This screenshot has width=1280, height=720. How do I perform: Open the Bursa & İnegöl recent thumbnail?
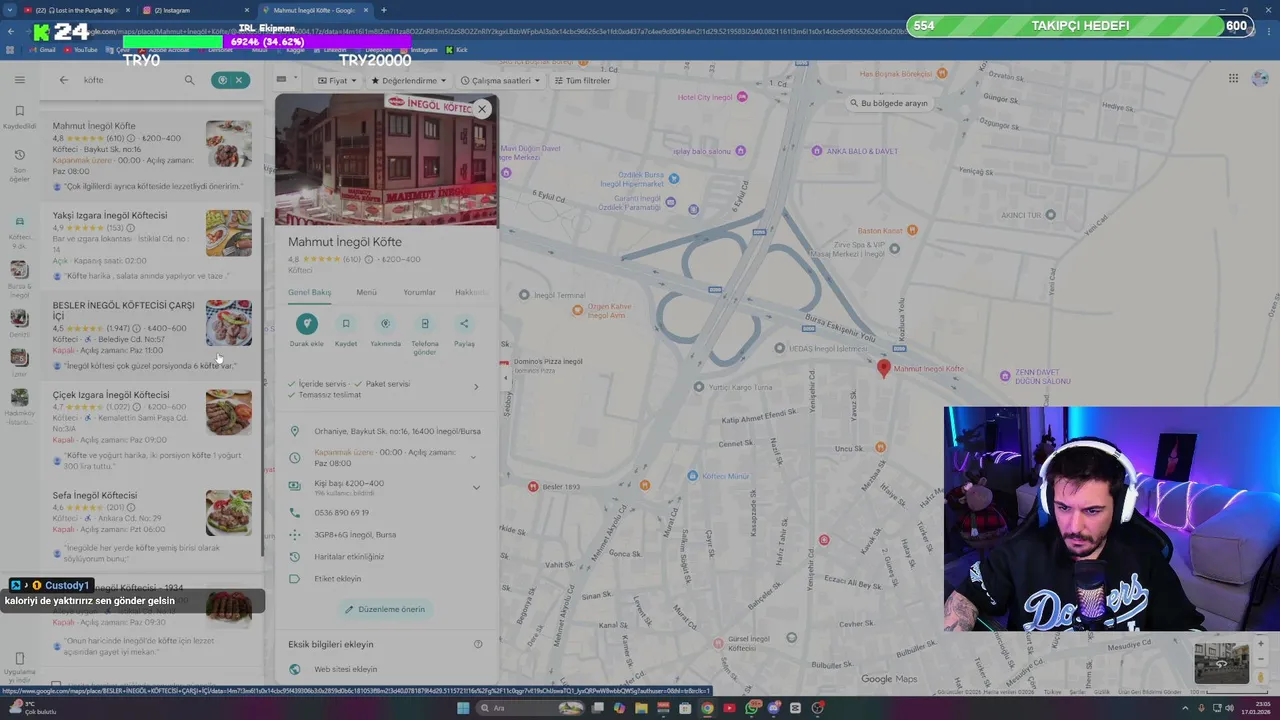(x=19, y=270)
